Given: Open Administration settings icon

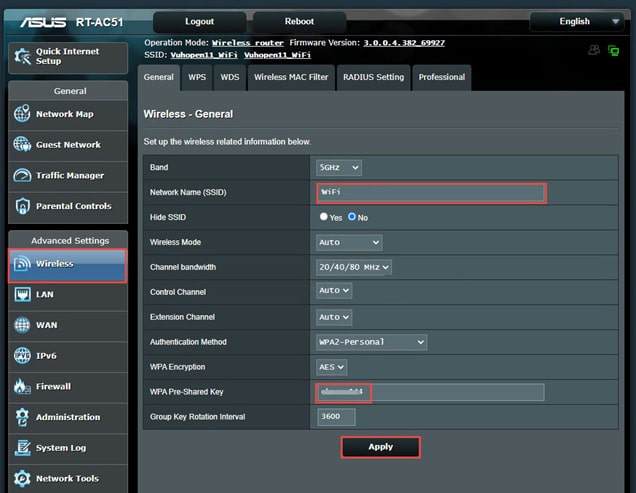Looking at the screenshot, I should pyautogui.click(x=22, y=417).
